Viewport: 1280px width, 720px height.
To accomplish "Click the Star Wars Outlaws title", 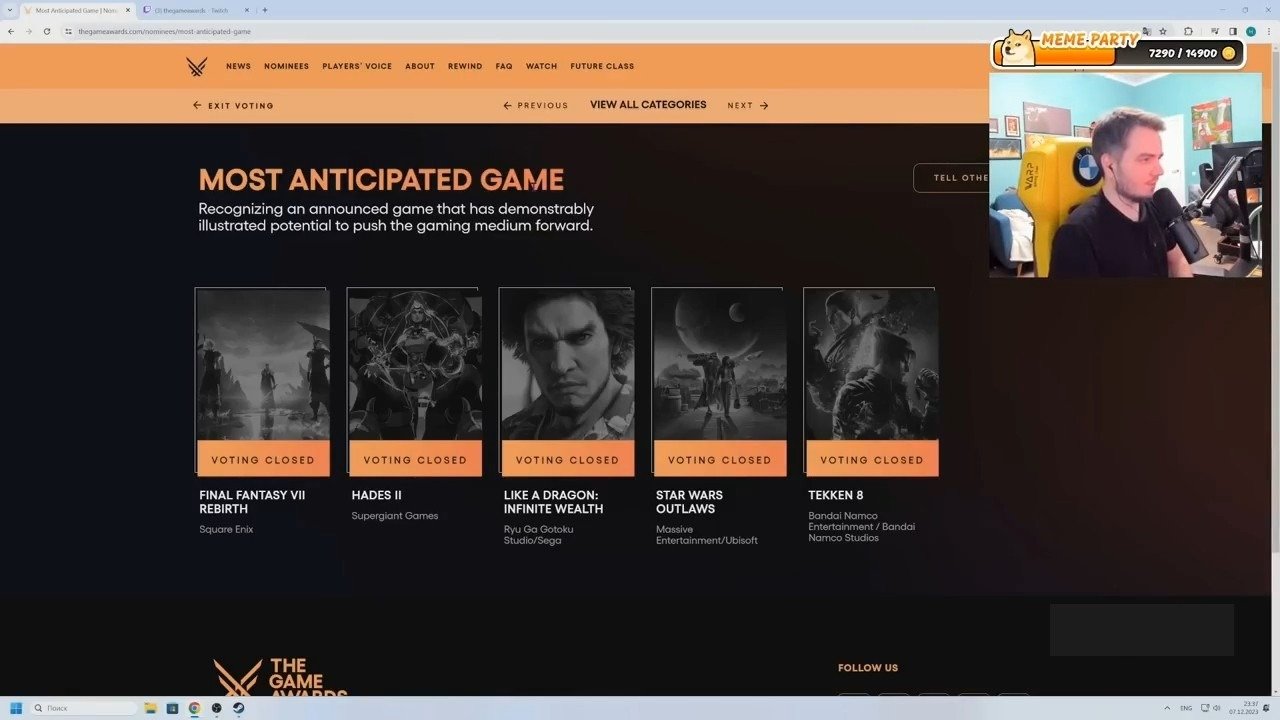I will pyautogui.click(x=689, y=502).
